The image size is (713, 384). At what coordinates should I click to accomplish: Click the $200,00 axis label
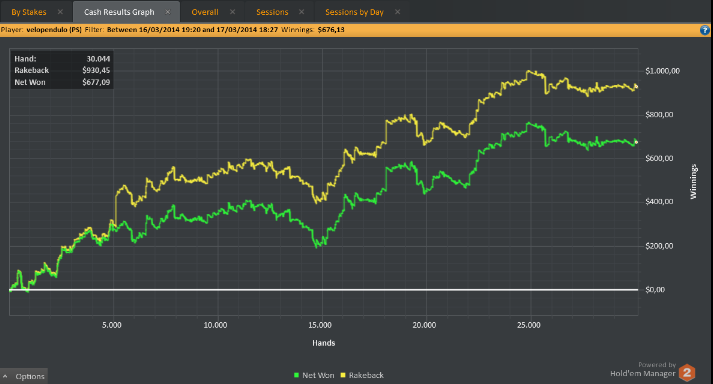click(x=659, y=246)
